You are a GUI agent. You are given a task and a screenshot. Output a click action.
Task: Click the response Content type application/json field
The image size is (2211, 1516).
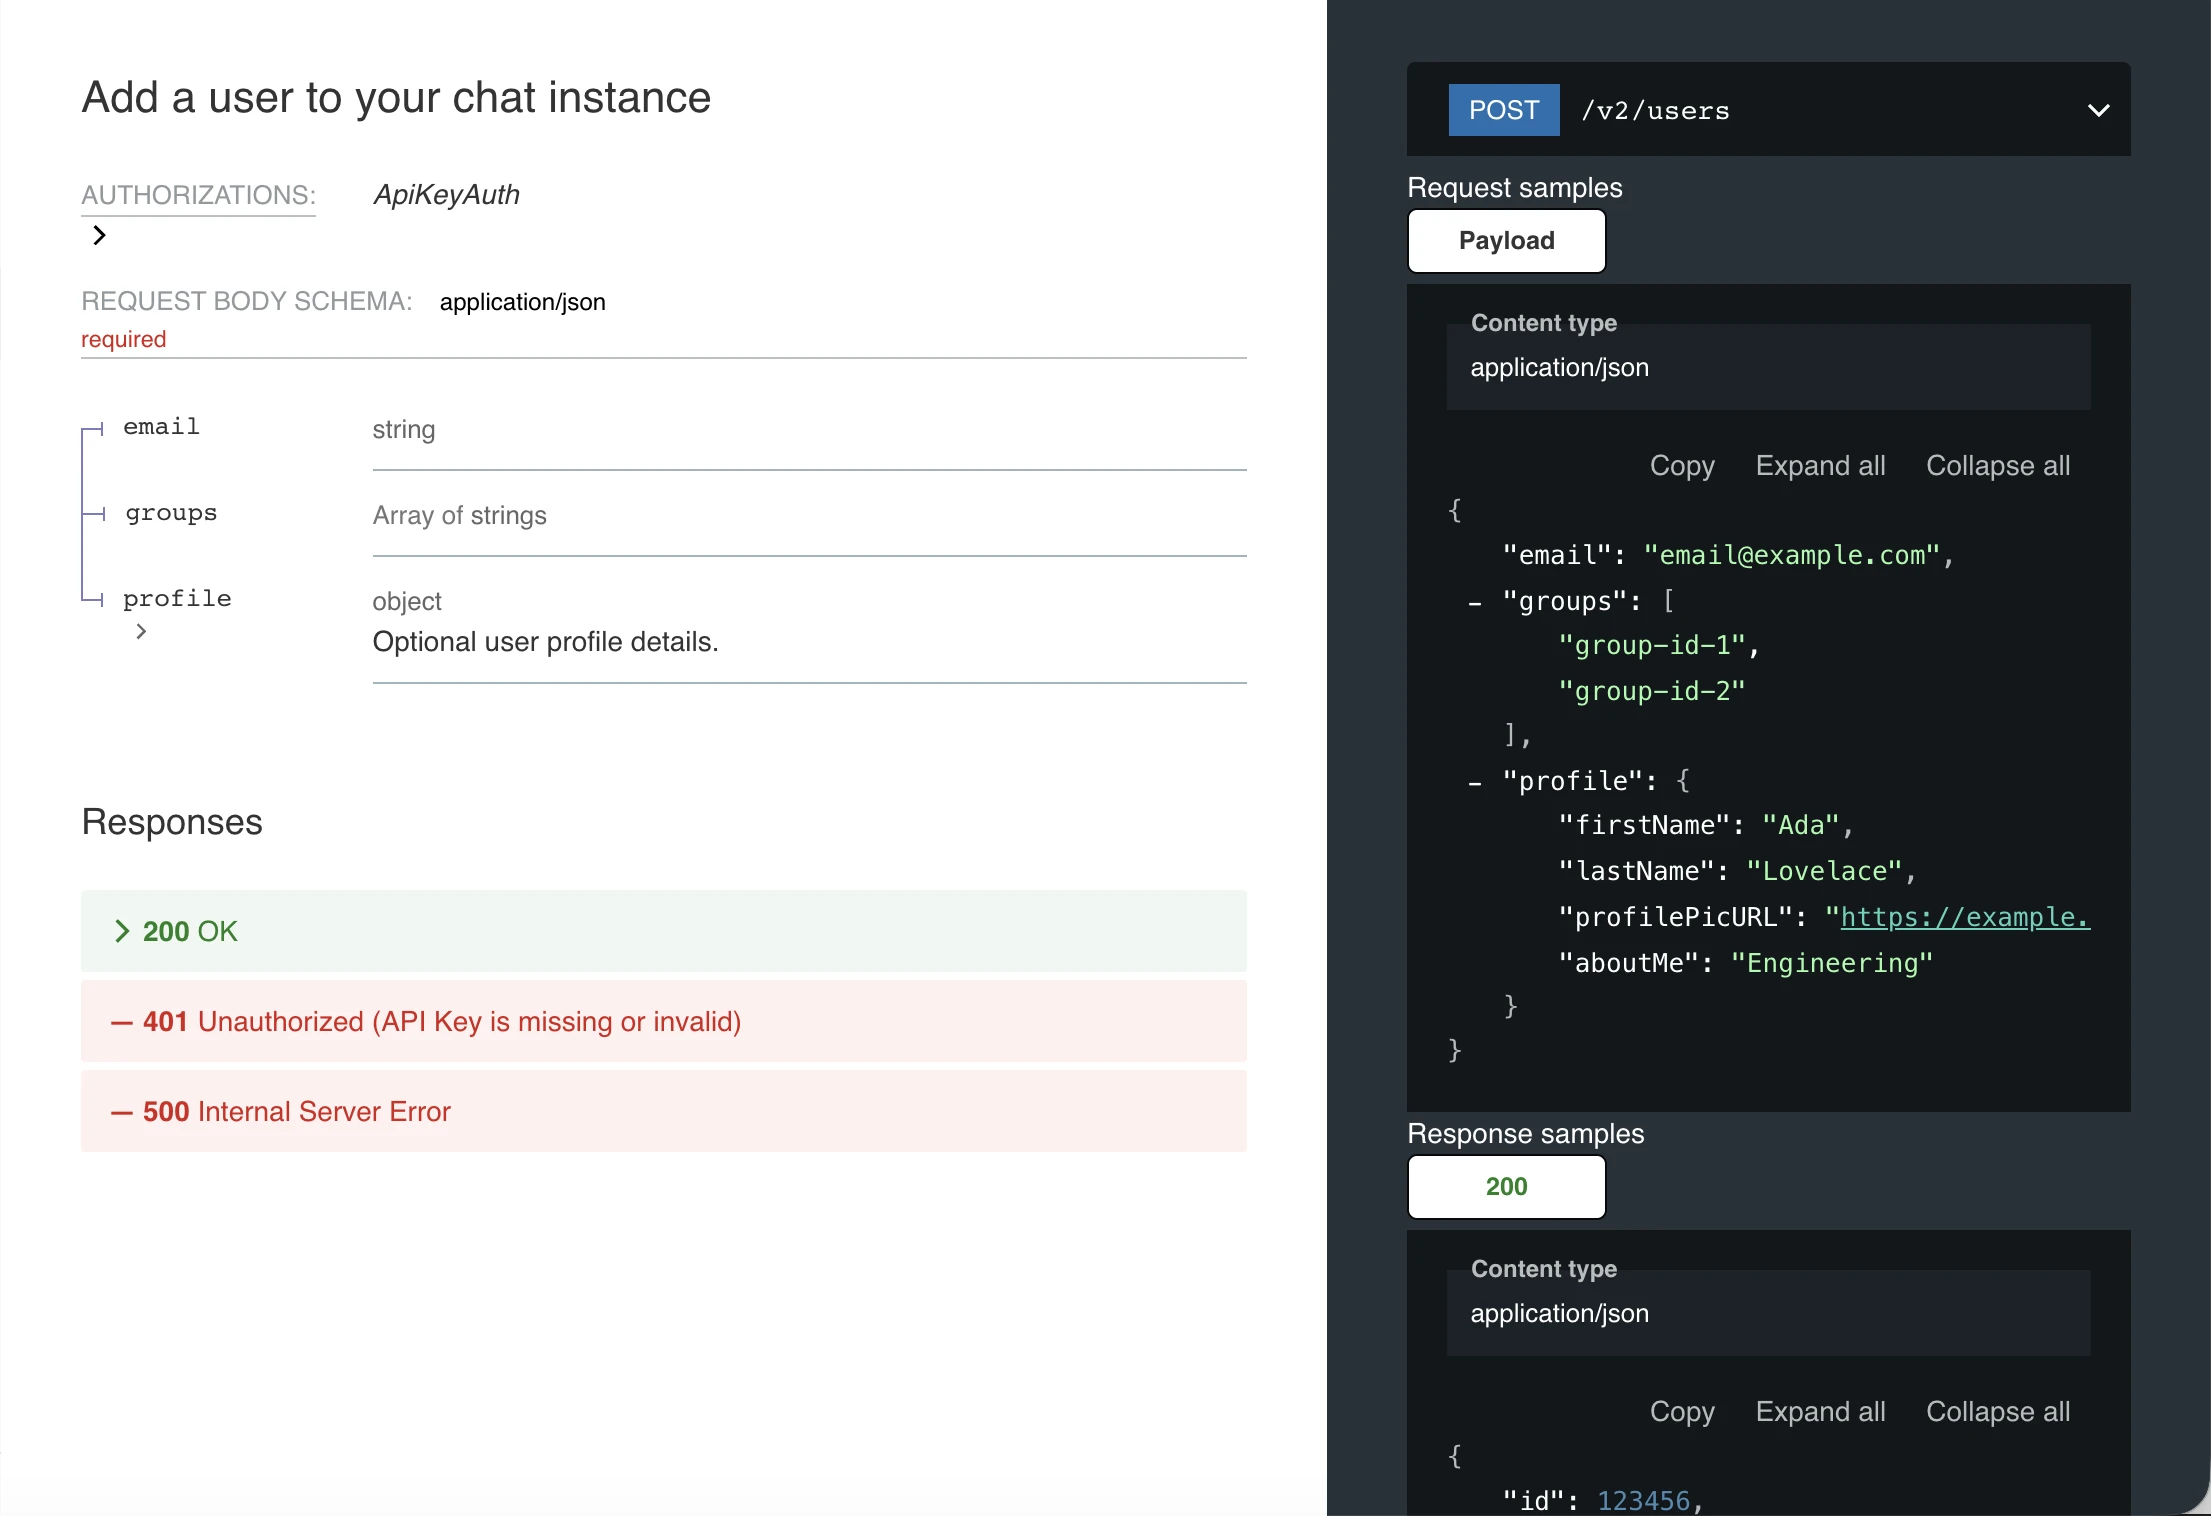click(1768, 1313)
